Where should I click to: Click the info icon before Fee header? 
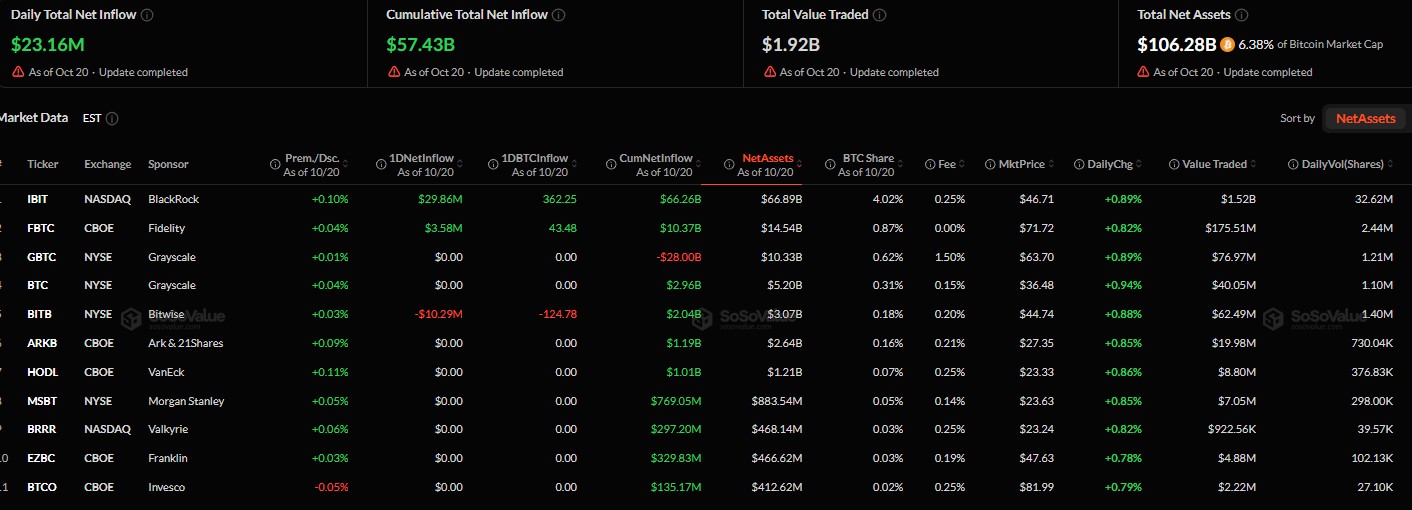coord(930,164)
